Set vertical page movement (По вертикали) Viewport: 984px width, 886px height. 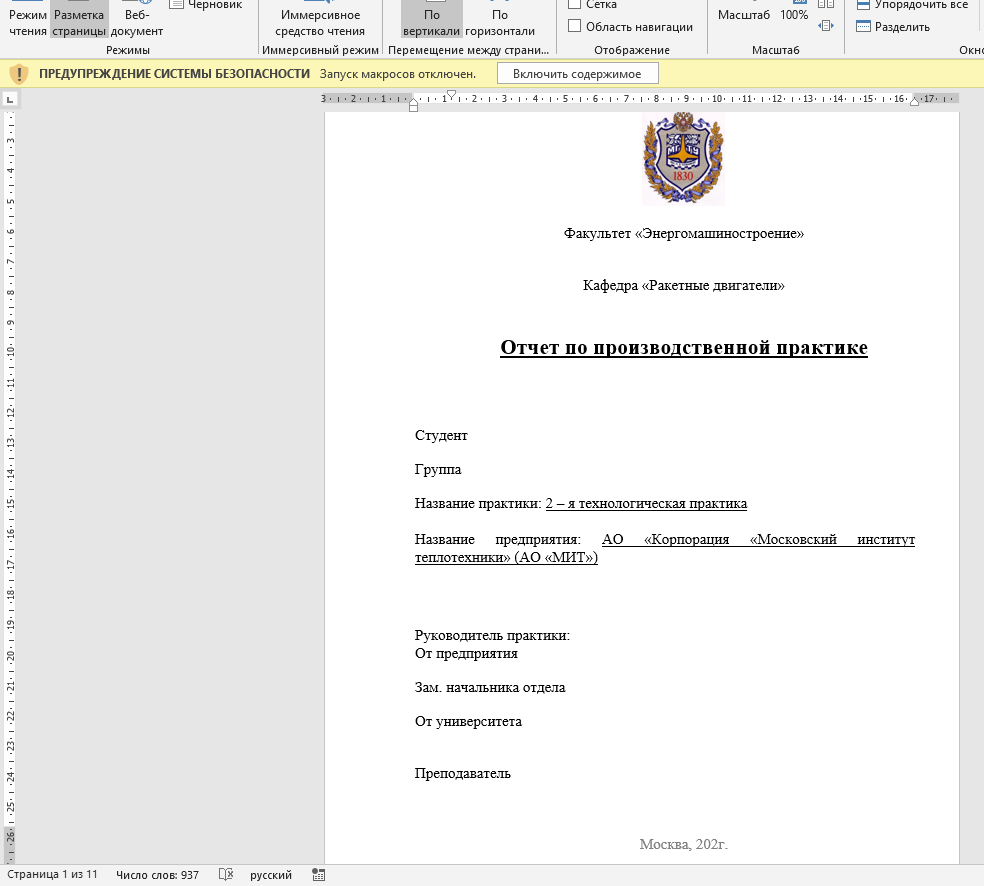(432, 22)
